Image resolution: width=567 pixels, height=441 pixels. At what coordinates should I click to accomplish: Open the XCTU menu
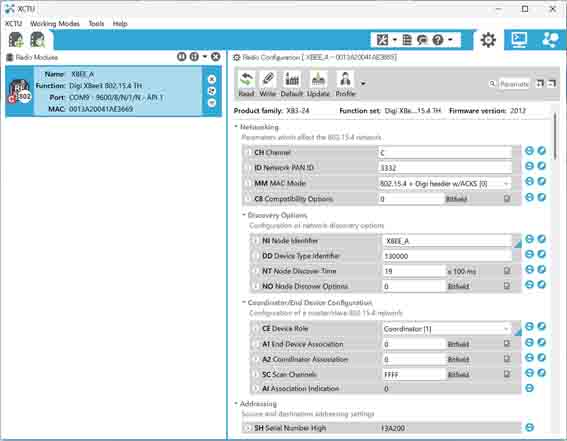pos(13,23)
